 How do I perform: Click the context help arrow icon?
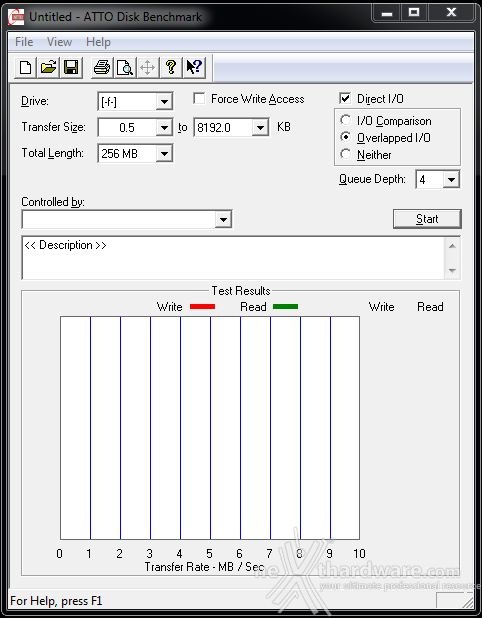pos(194,67)
